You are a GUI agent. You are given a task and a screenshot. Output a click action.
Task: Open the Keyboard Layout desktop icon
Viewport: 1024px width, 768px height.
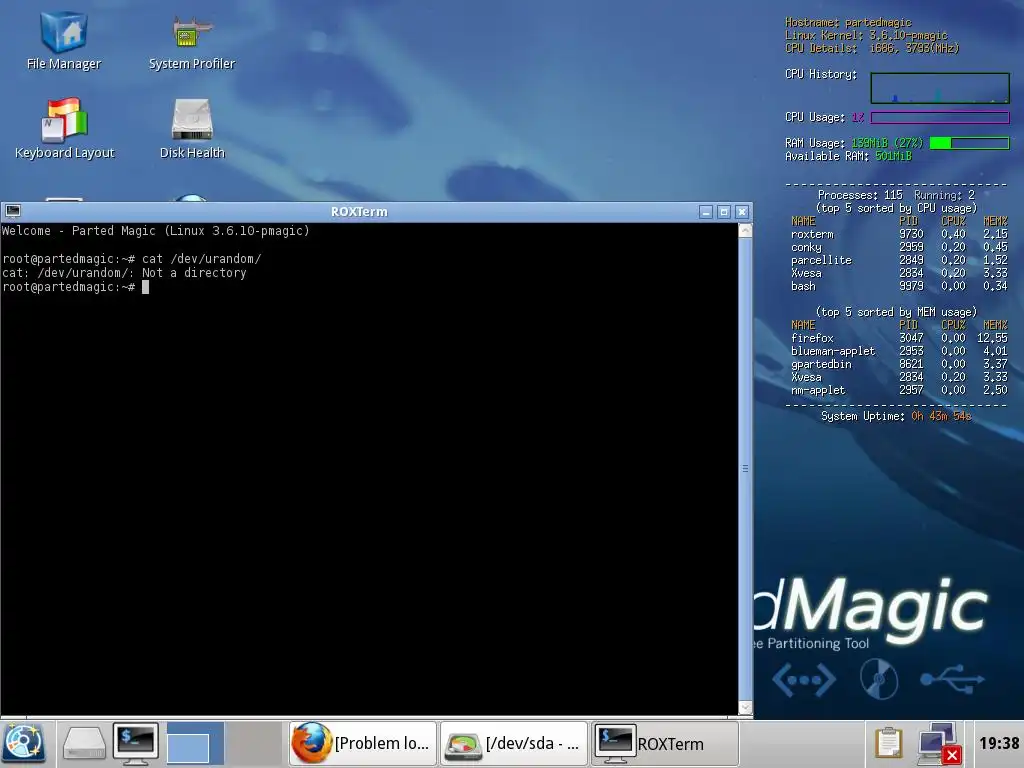(x=64, y=129)
